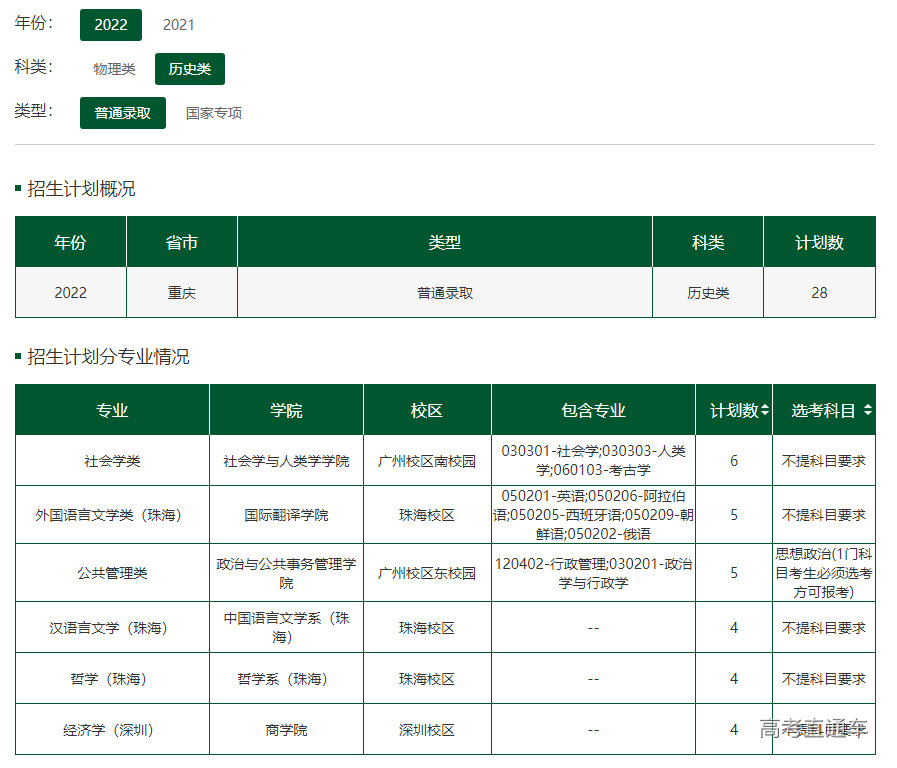
Task: Switch to 物理类 science category
Action: pos(113,68)
